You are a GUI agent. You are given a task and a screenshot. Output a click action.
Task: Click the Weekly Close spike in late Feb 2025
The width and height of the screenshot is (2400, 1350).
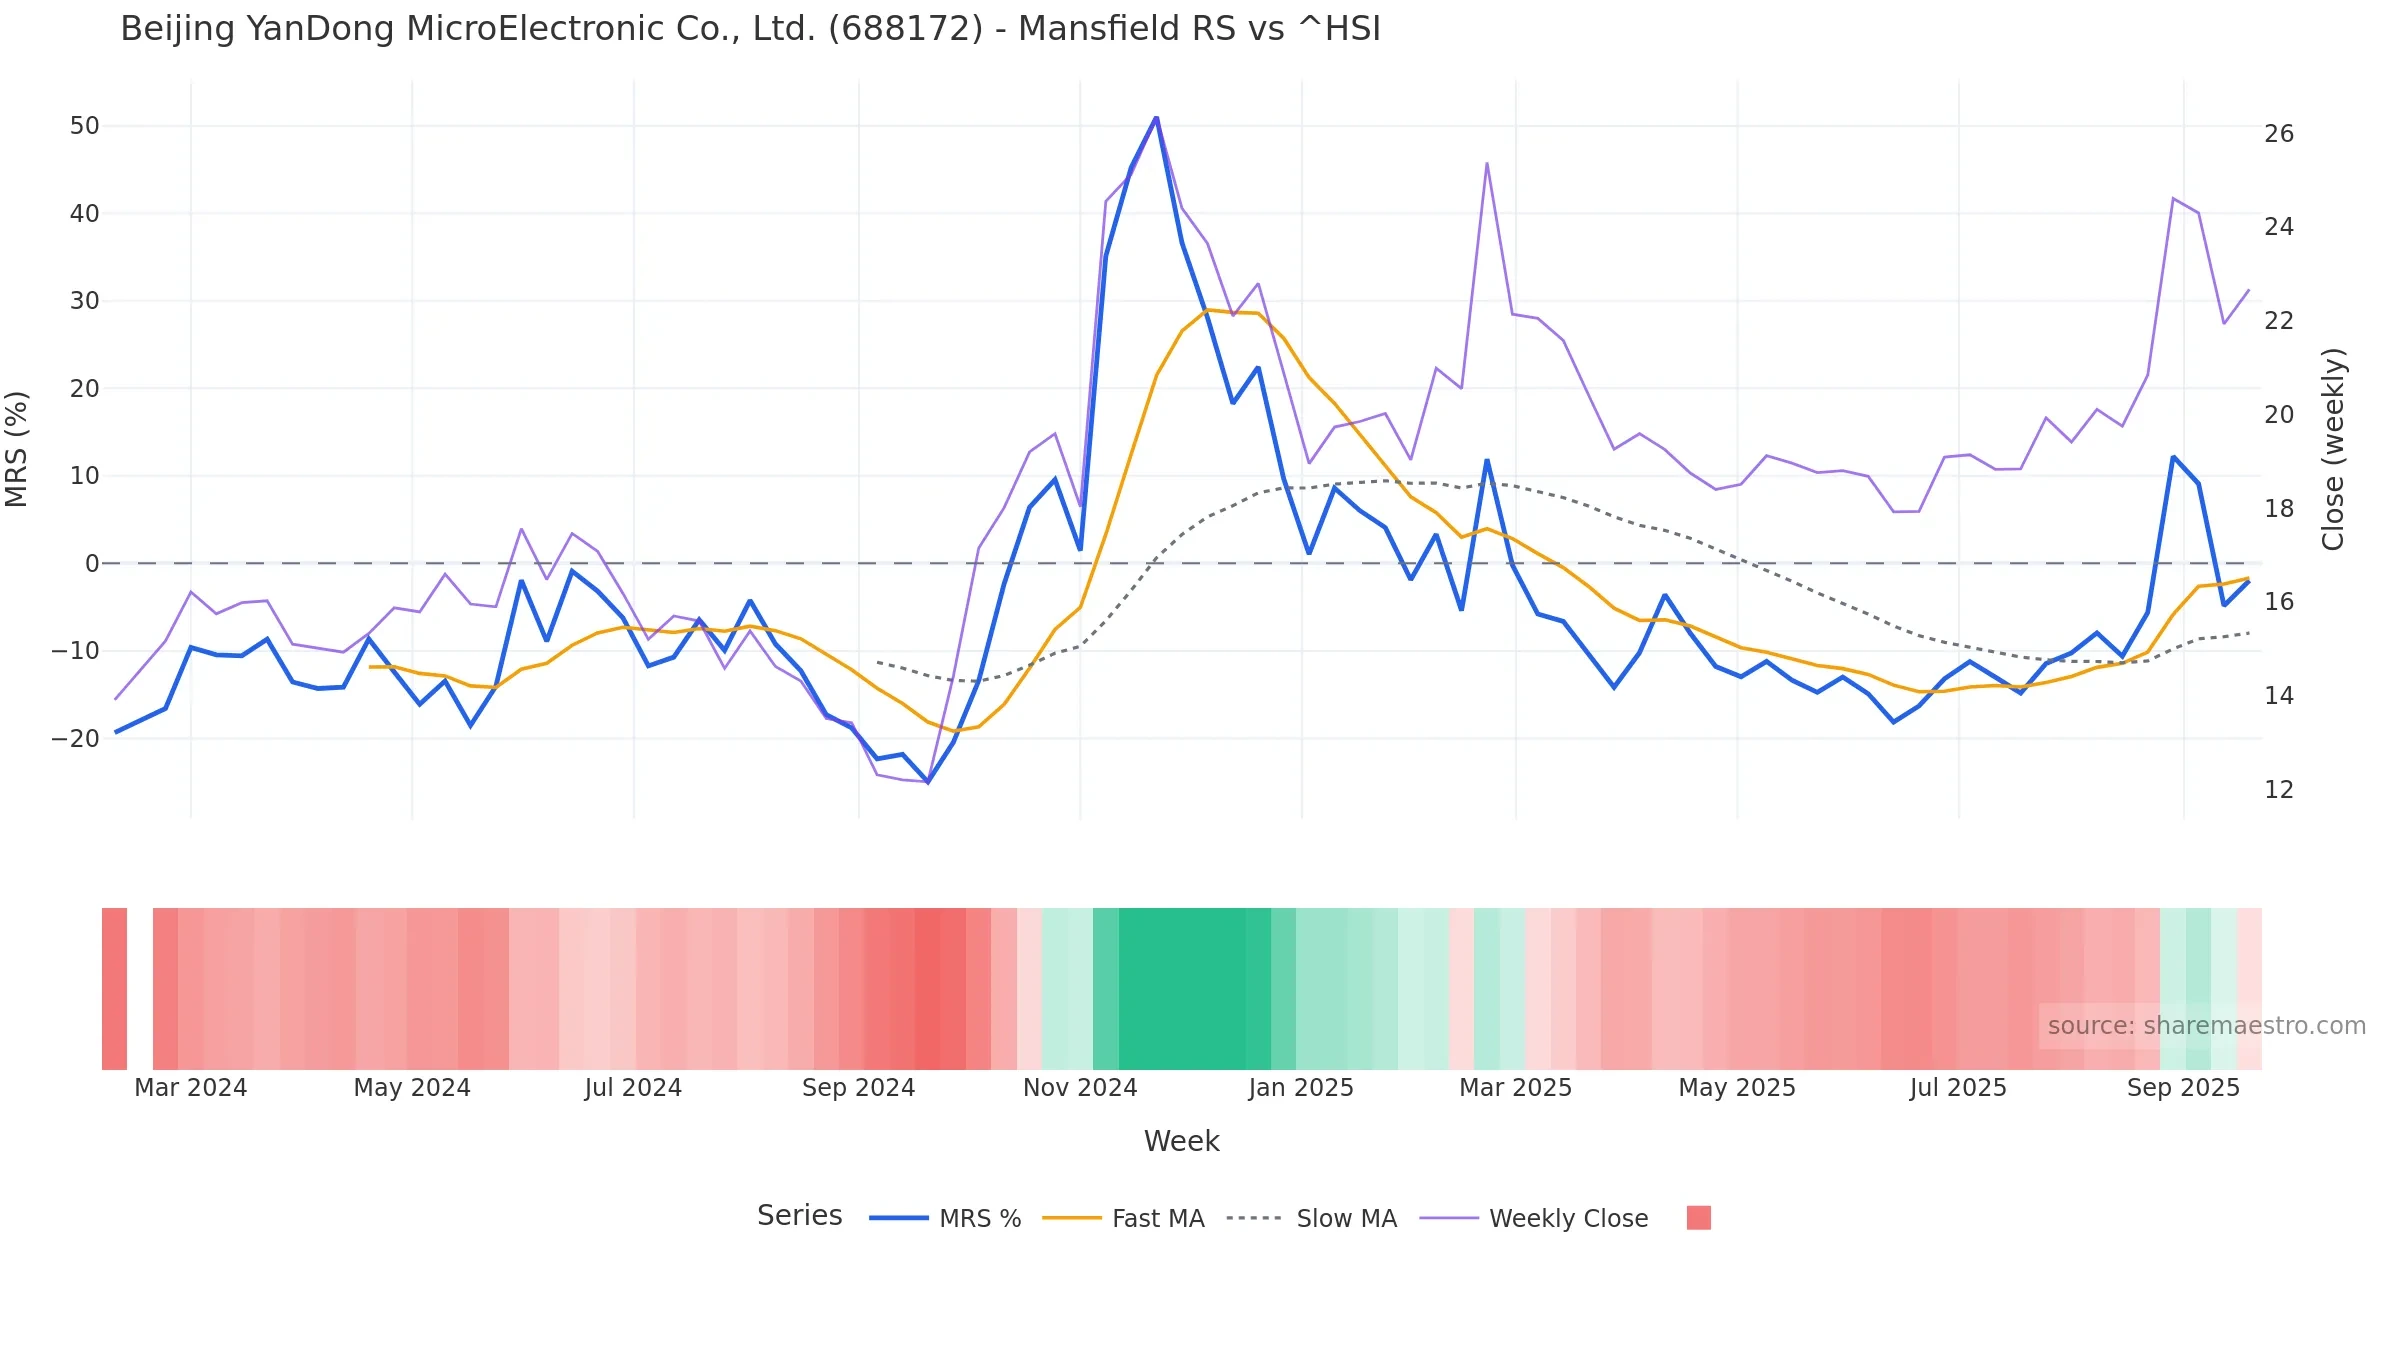(x=1487, y=163)
